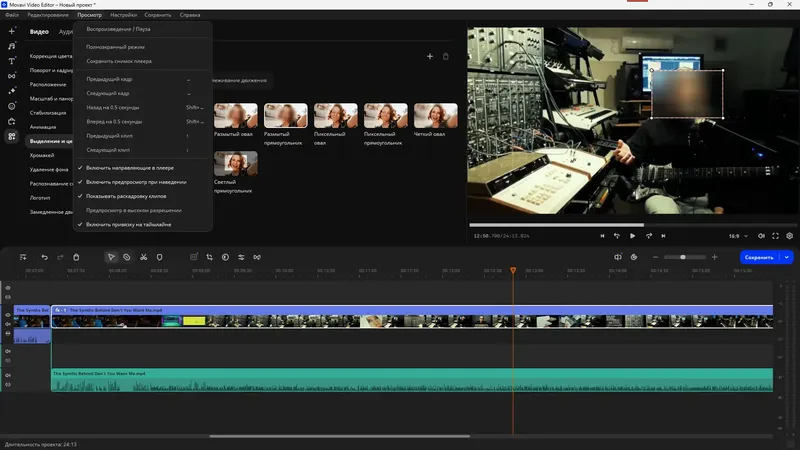Open the Titles tool in left sidebar
This screenshot has width=800, height=450.
[12, 61]
